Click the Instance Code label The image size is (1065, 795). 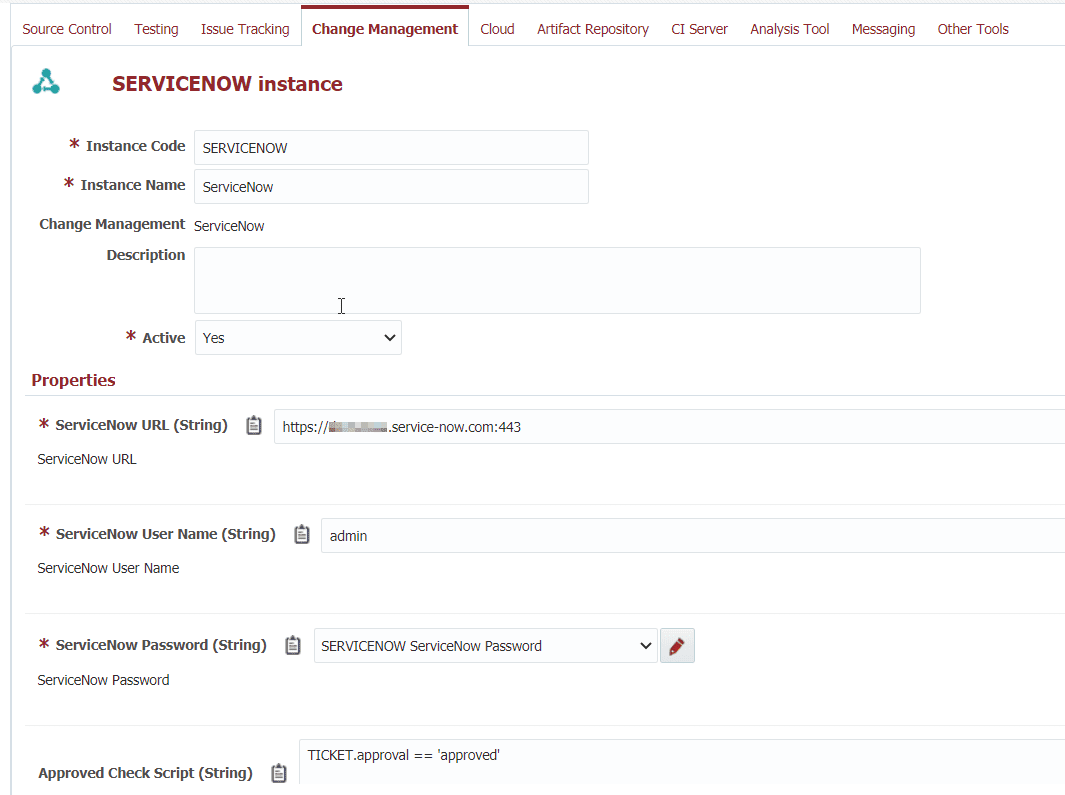[135, 146]
